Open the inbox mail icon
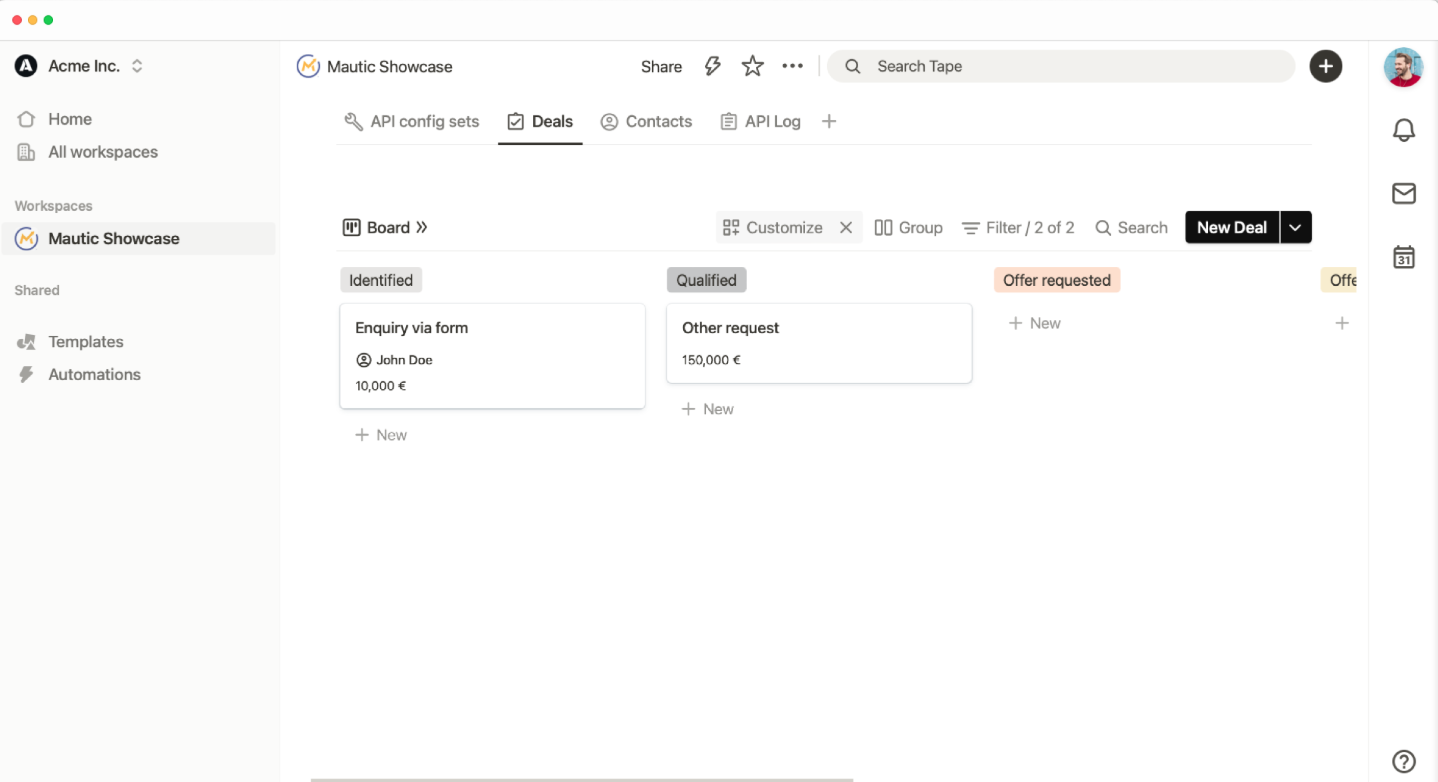This screenshot has width=1438, height=782. point(1404,194)
